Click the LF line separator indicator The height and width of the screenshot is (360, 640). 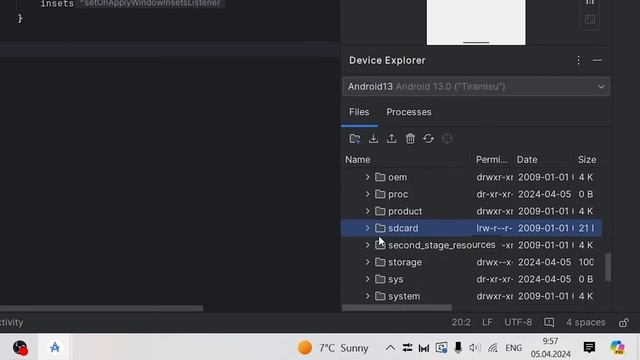pyautogui.click(x=487, y=322)
